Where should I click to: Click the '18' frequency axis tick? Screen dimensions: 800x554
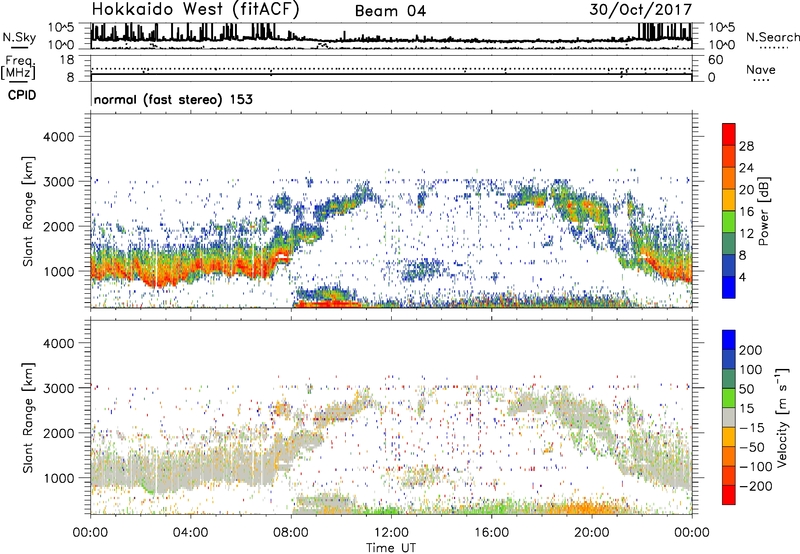coord(67,60)
